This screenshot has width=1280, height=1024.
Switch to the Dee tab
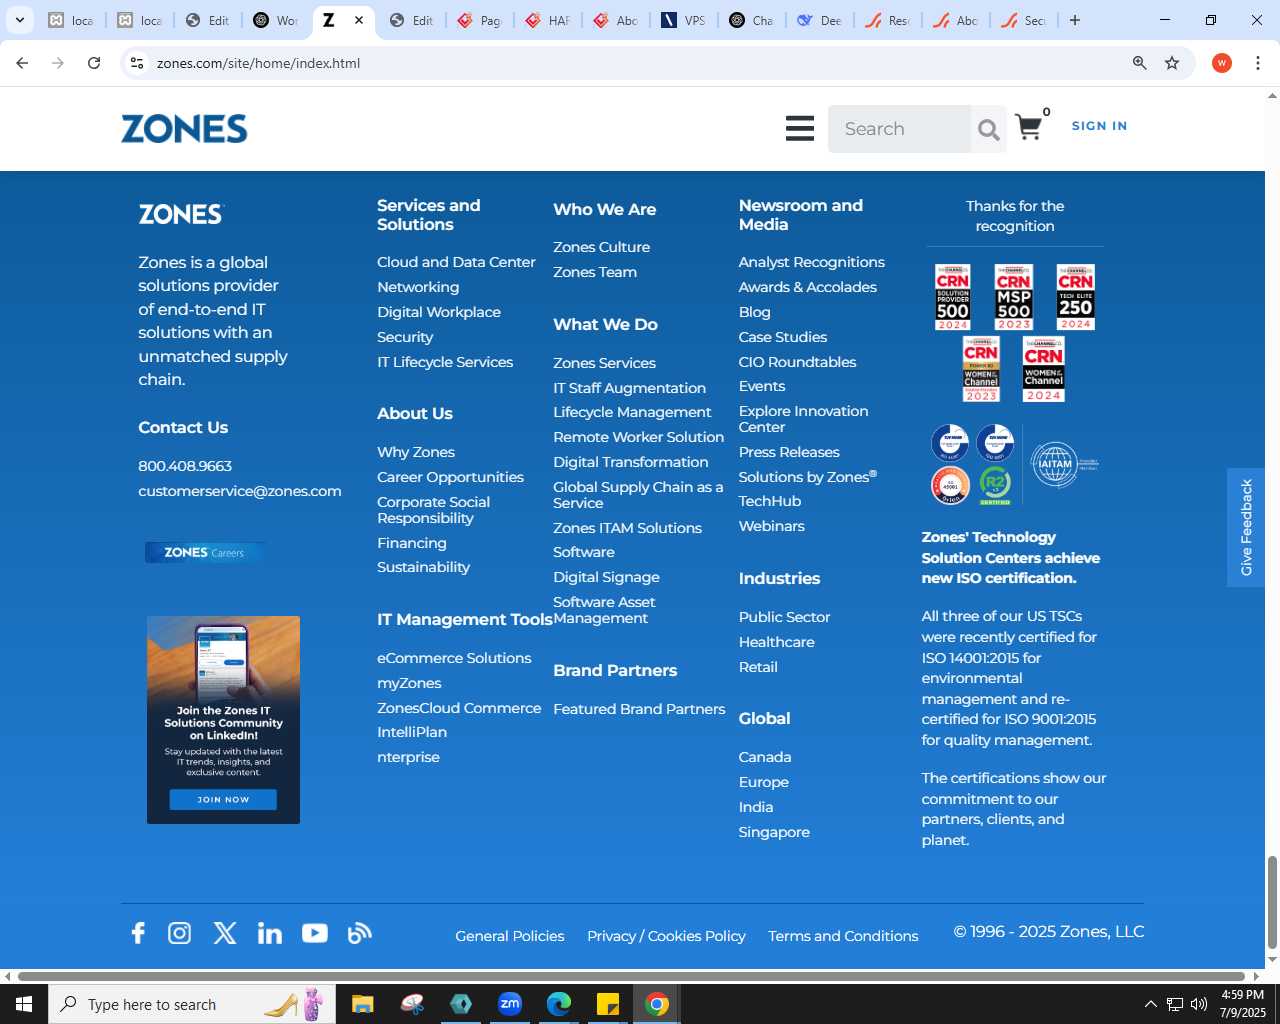[819, 20]
